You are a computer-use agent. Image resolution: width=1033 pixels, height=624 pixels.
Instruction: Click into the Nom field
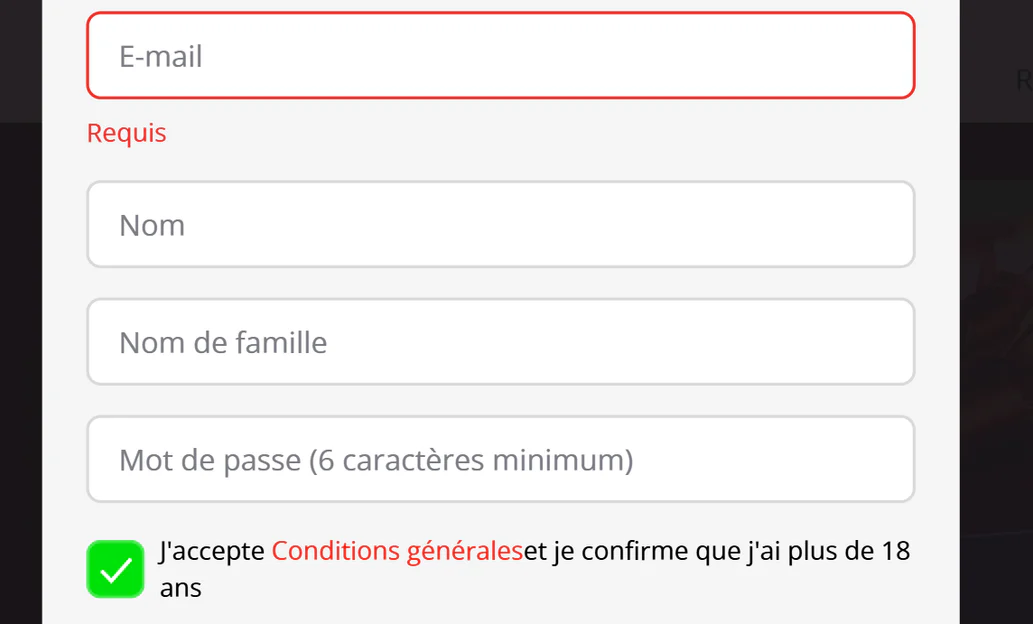click(501, 225)
